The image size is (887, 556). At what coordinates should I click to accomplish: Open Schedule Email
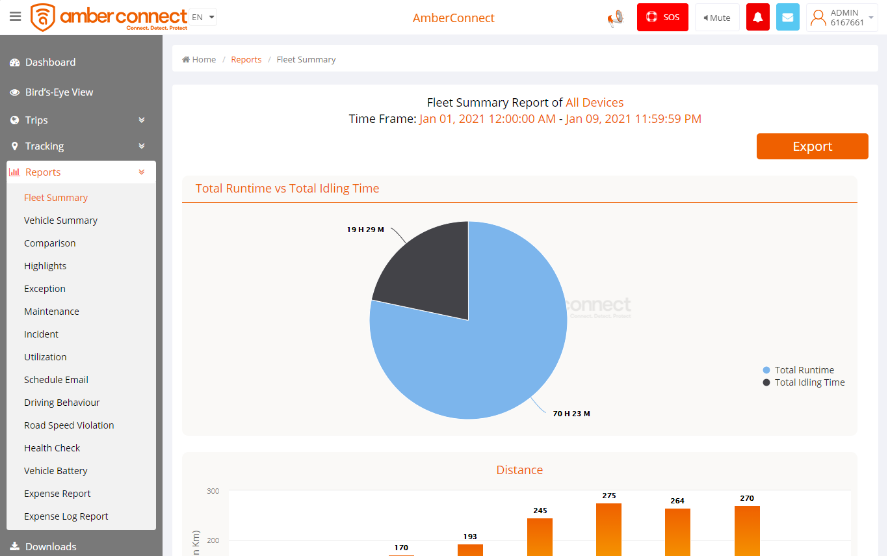tap(56, 380)
